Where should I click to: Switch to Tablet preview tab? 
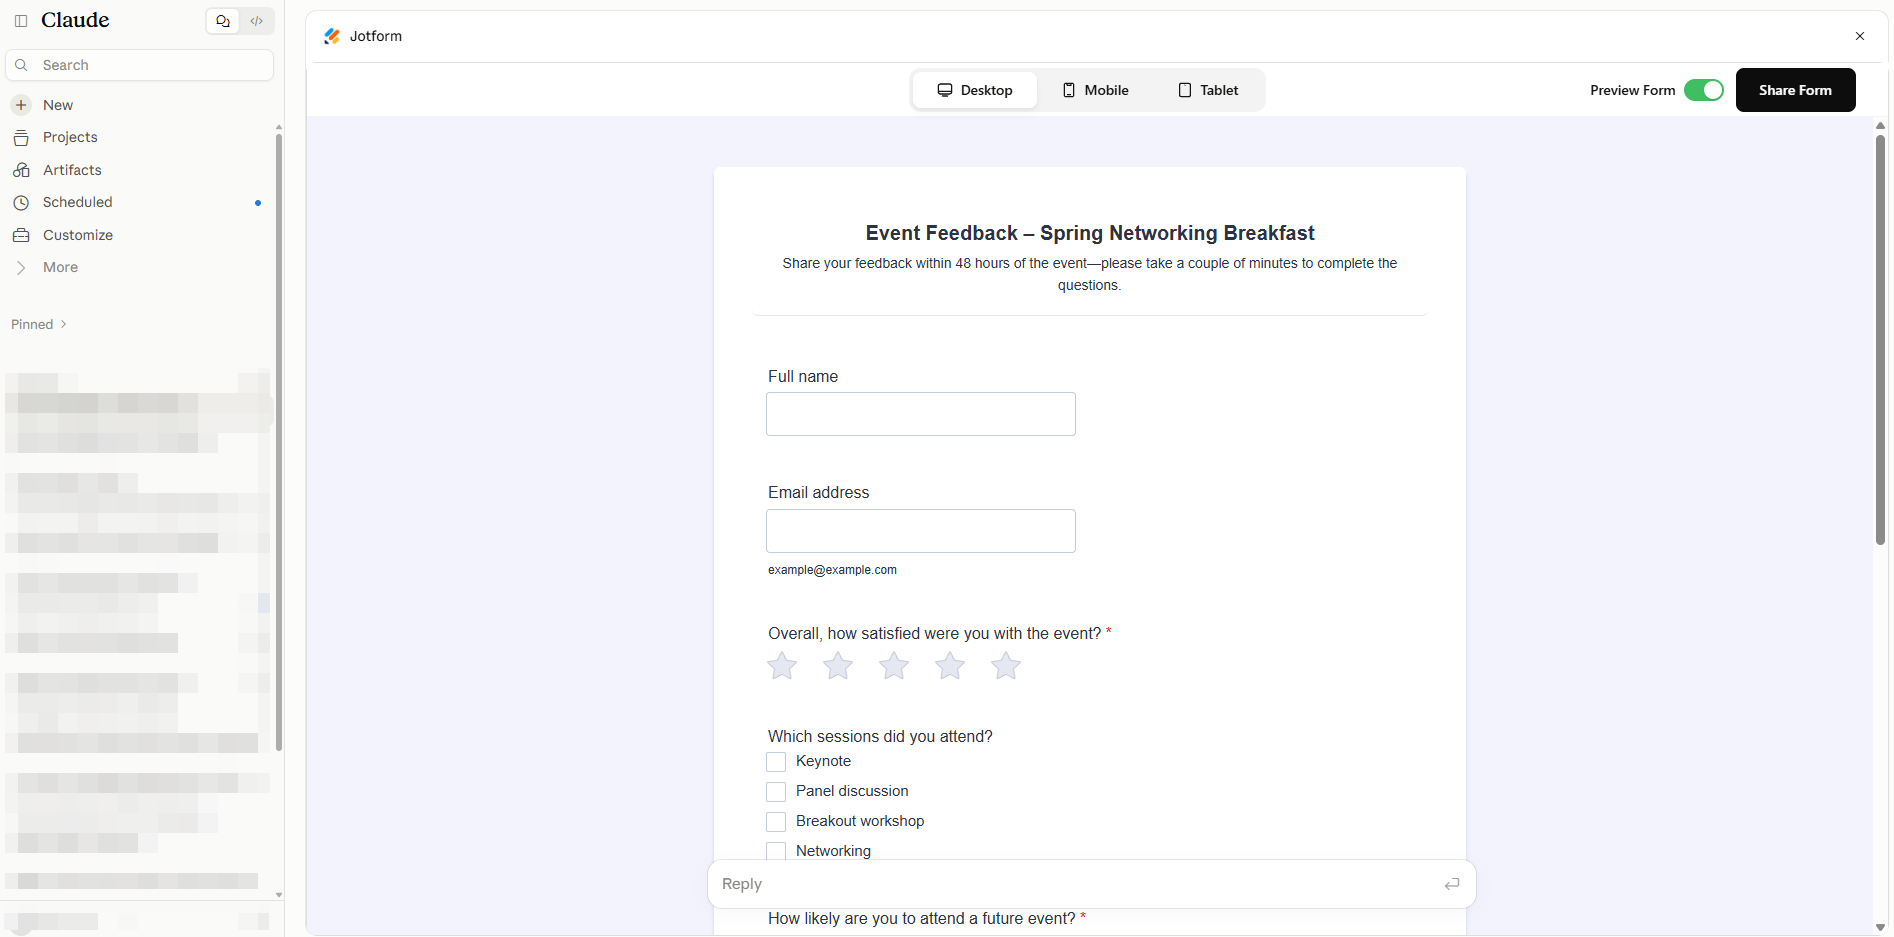(1208, 90)
